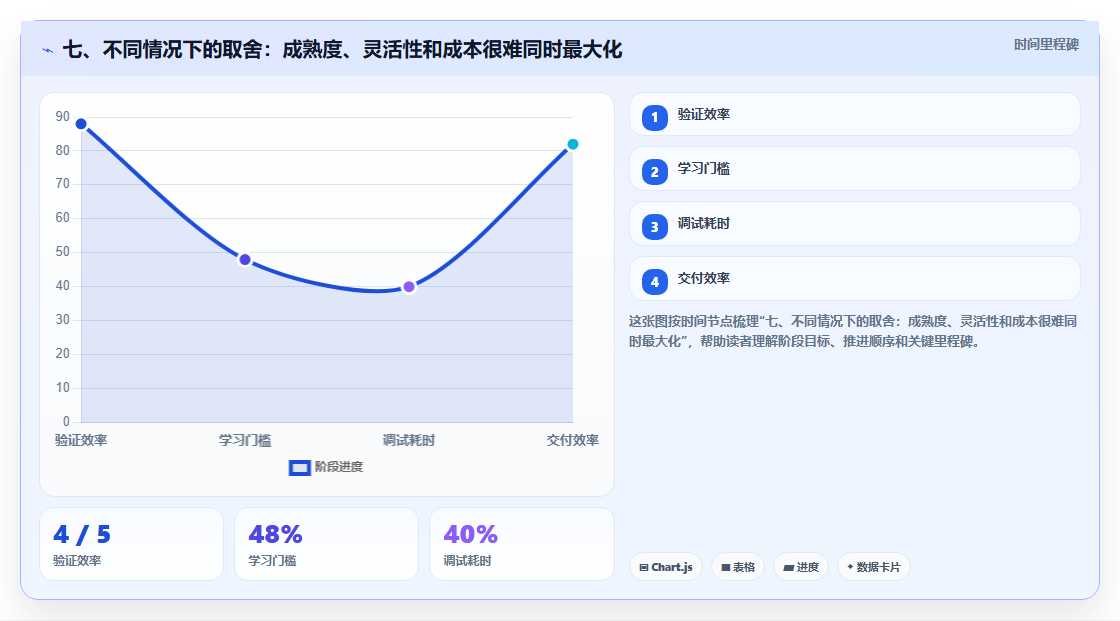Select the 验证效率 data point on the chart
Image resolution: width=1120 pixels, height=621 pixels.
pyautogui.click(x=81, y=124)
